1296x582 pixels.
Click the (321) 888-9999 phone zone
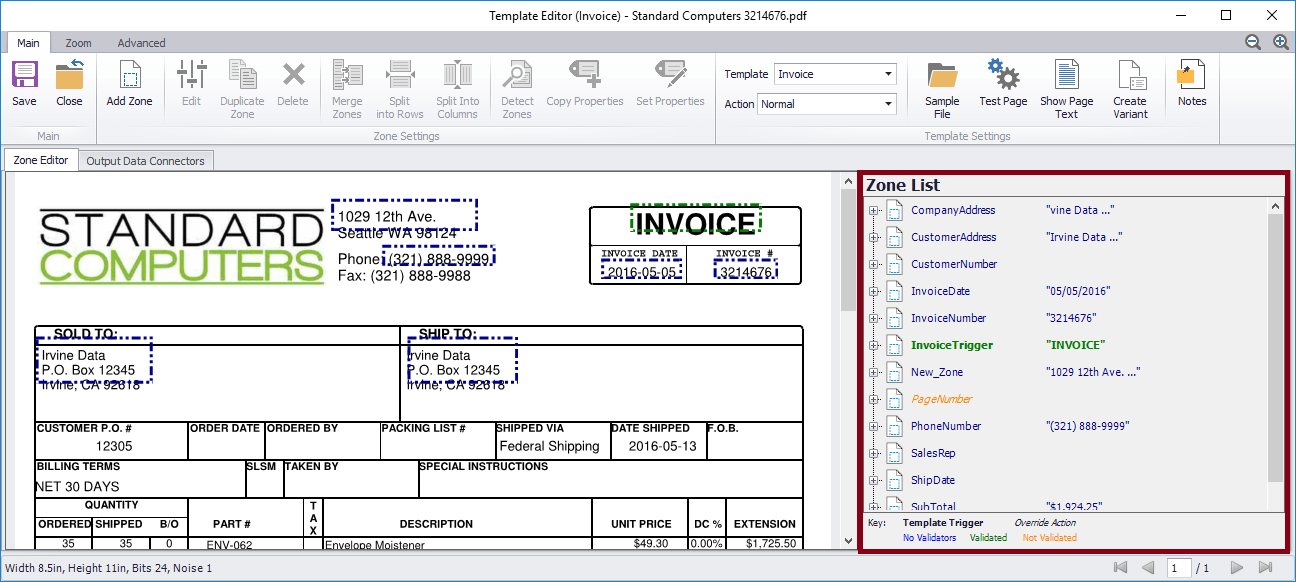coord(439,258)
